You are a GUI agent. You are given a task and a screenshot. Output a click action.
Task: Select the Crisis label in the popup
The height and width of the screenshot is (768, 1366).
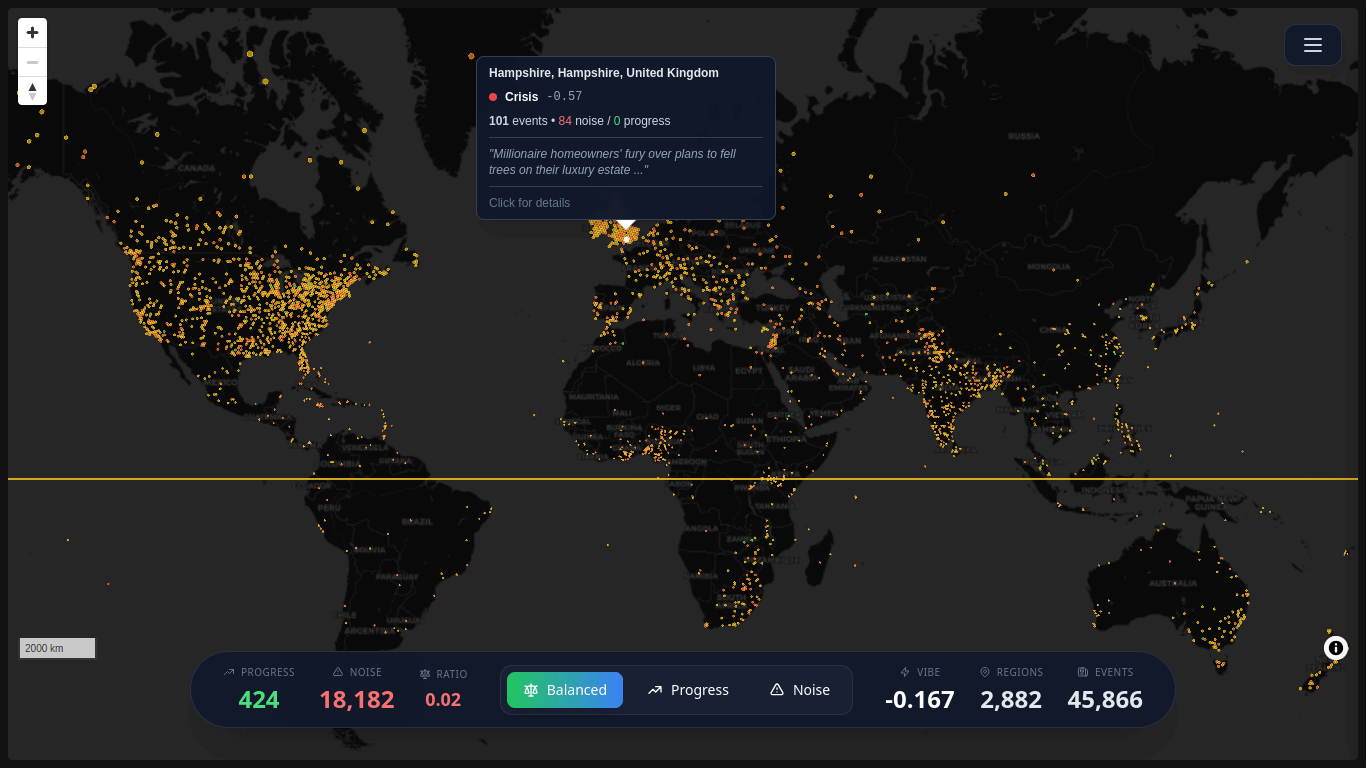(521, 96)
